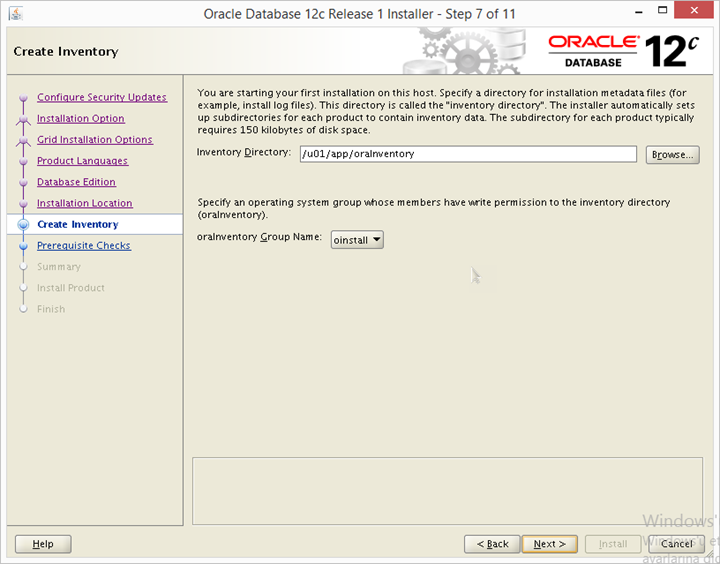Viewport: 720px width, 564px height.
Task: Go back to Installation Location step
Action: (85, 203)
